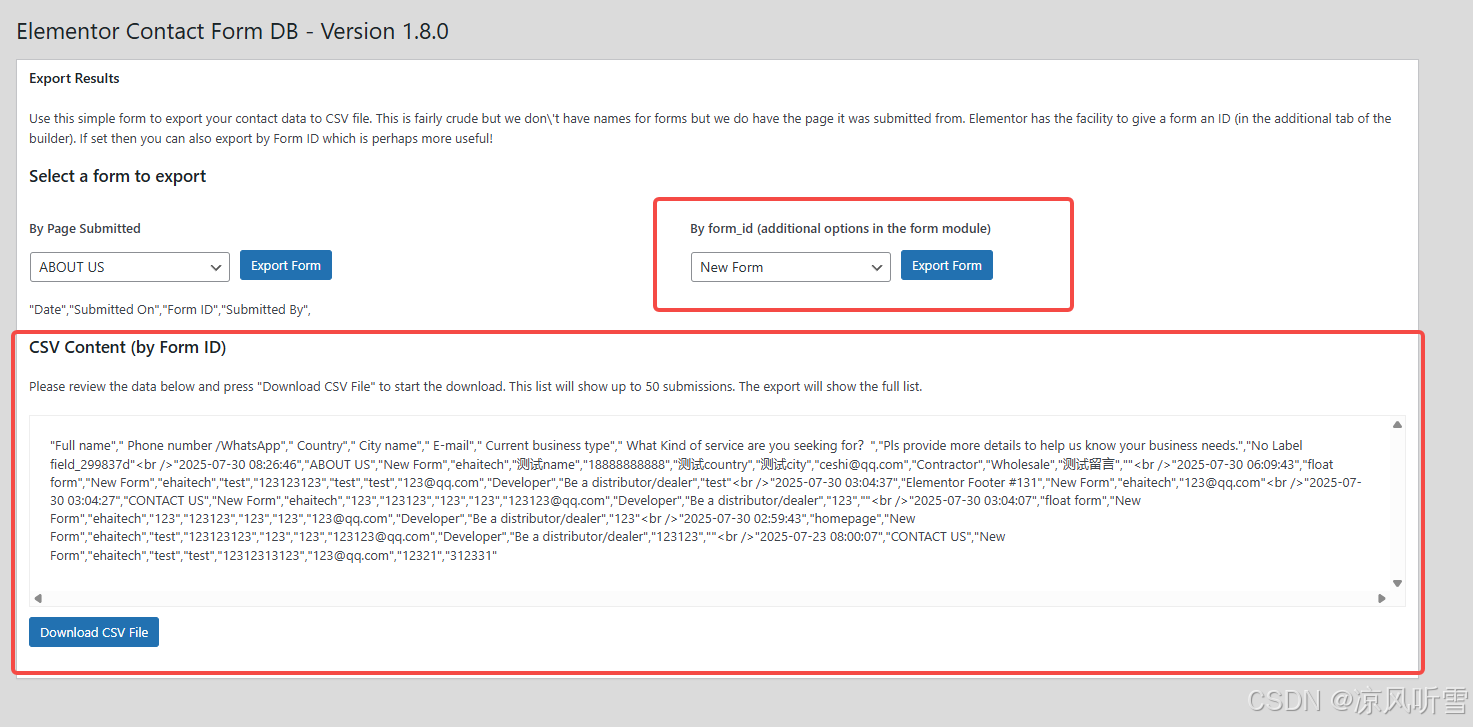Click the CSV Content (by Form ID) heading
Viewport: 1473px width, 727px height.
[128, 347]
